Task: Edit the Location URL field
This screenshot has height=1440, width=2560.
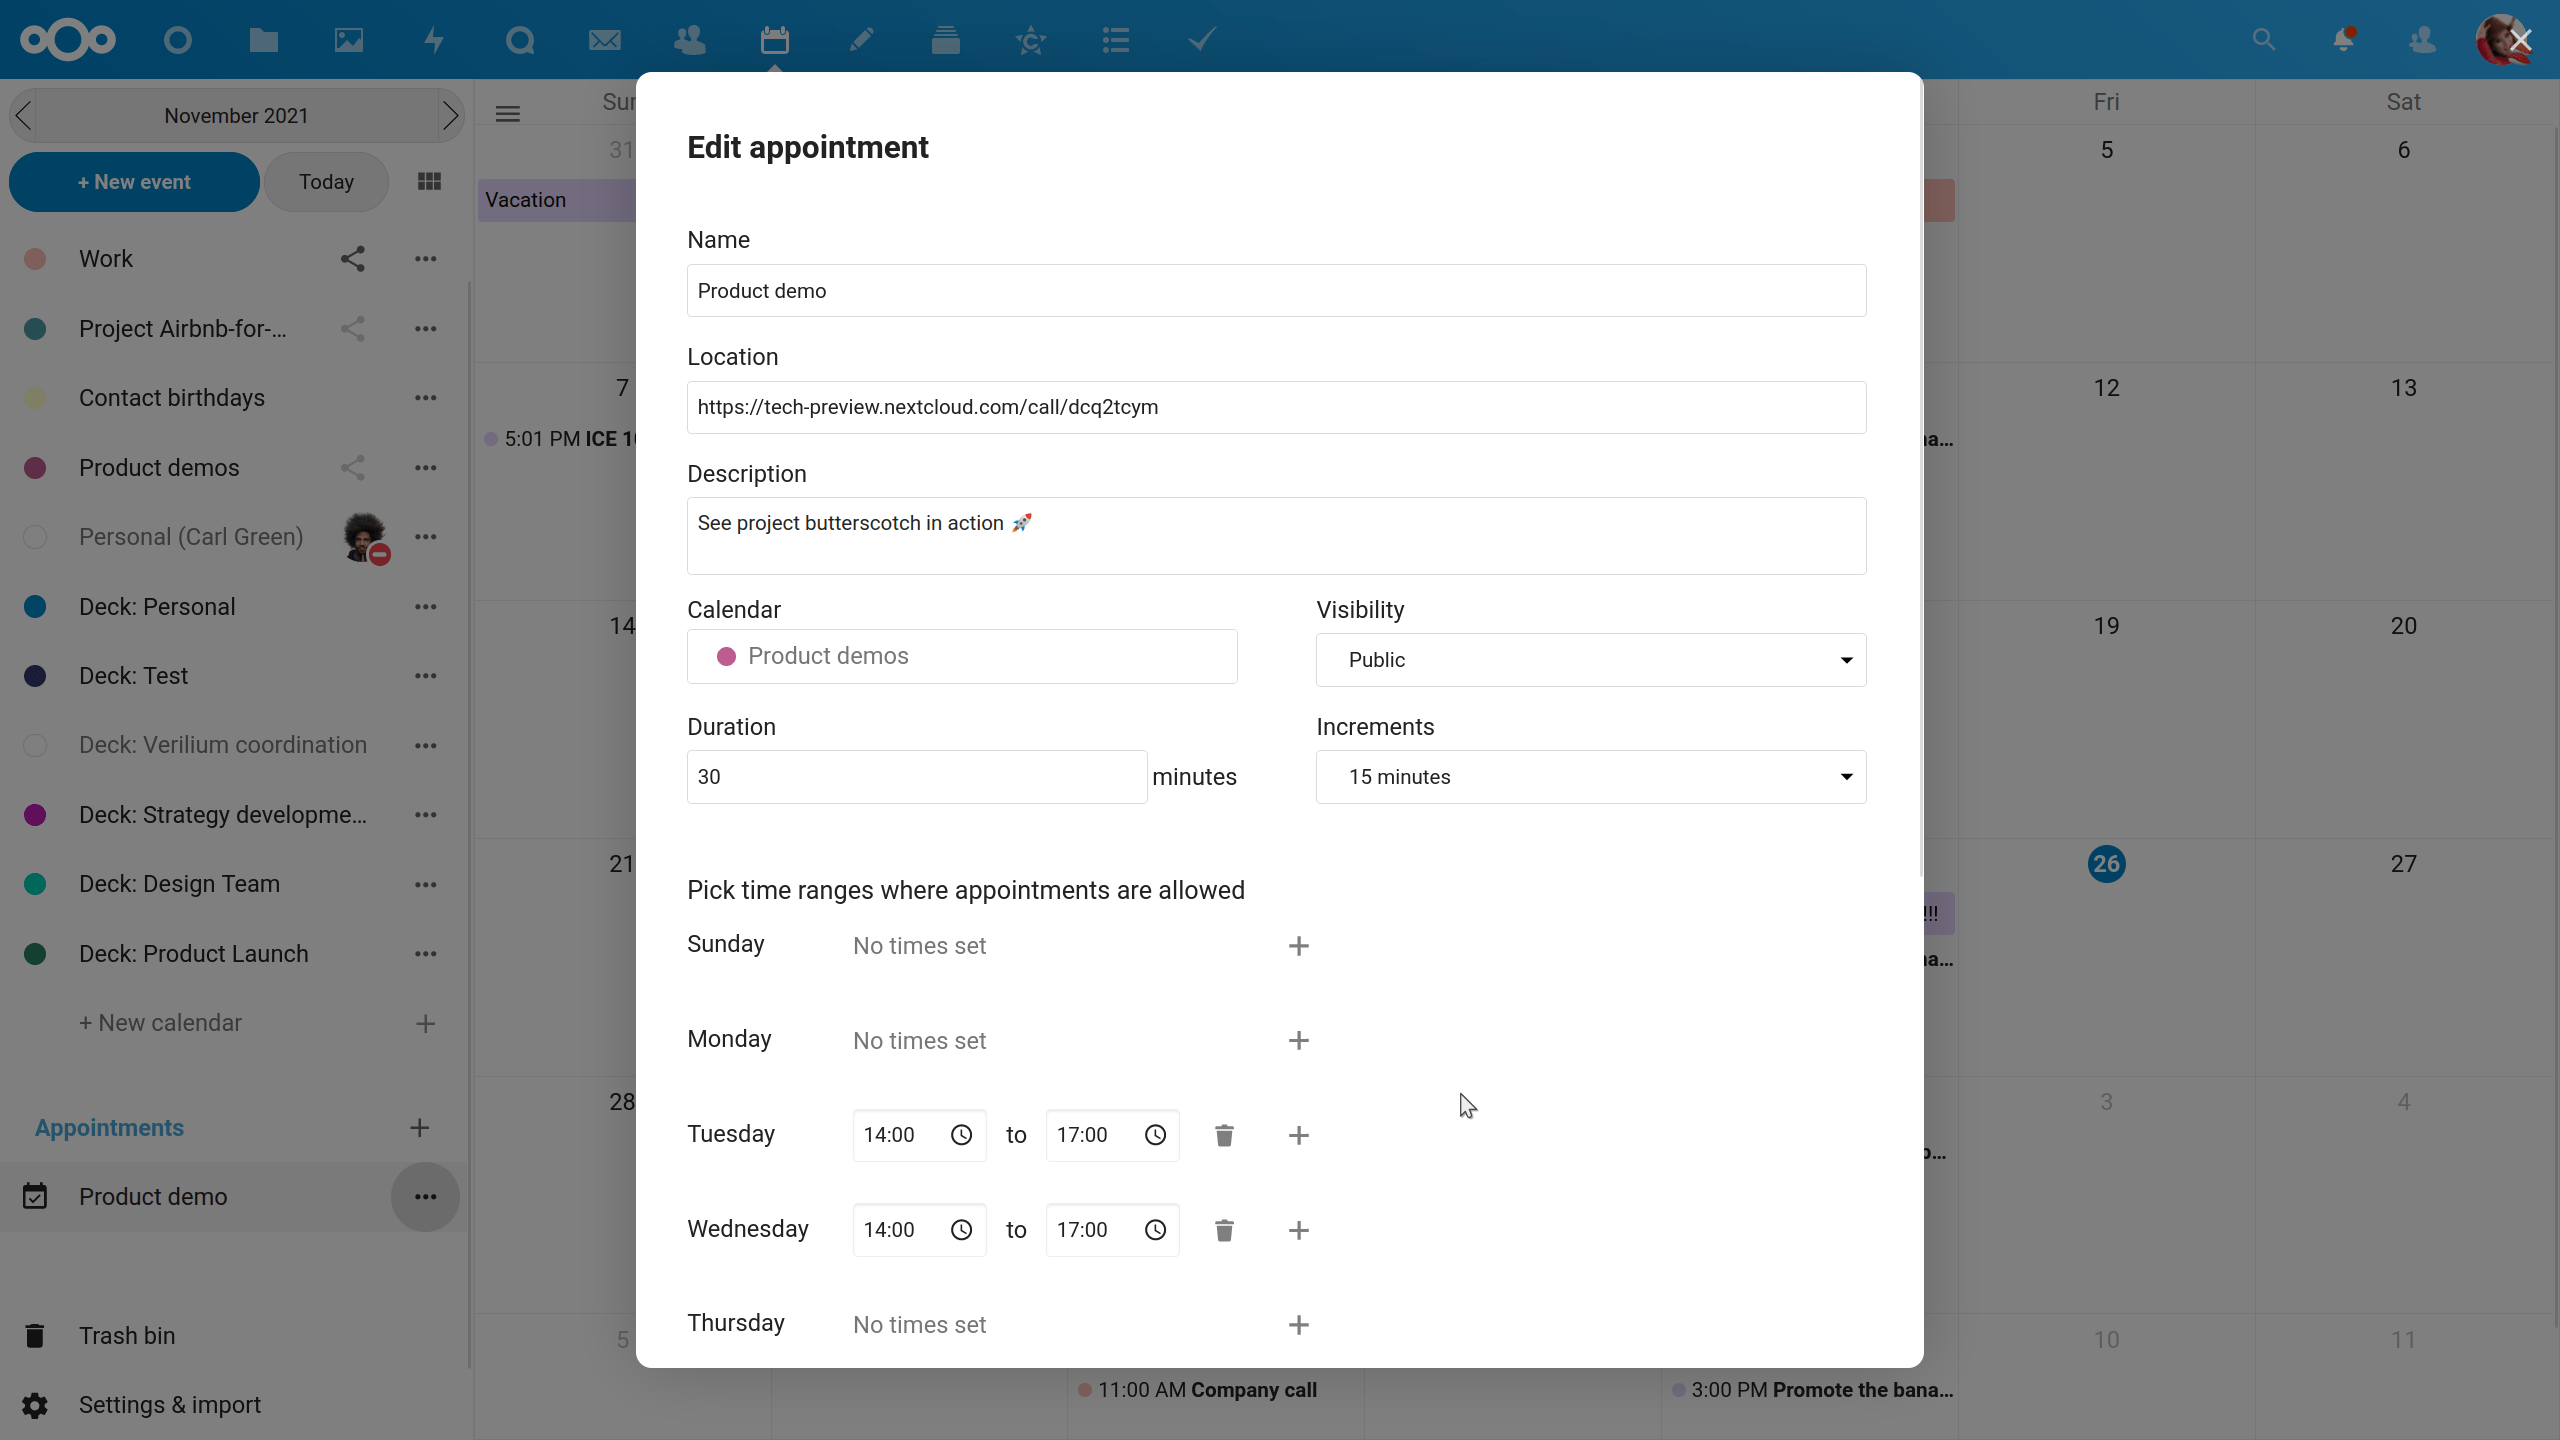Action: click(1276, 407)
